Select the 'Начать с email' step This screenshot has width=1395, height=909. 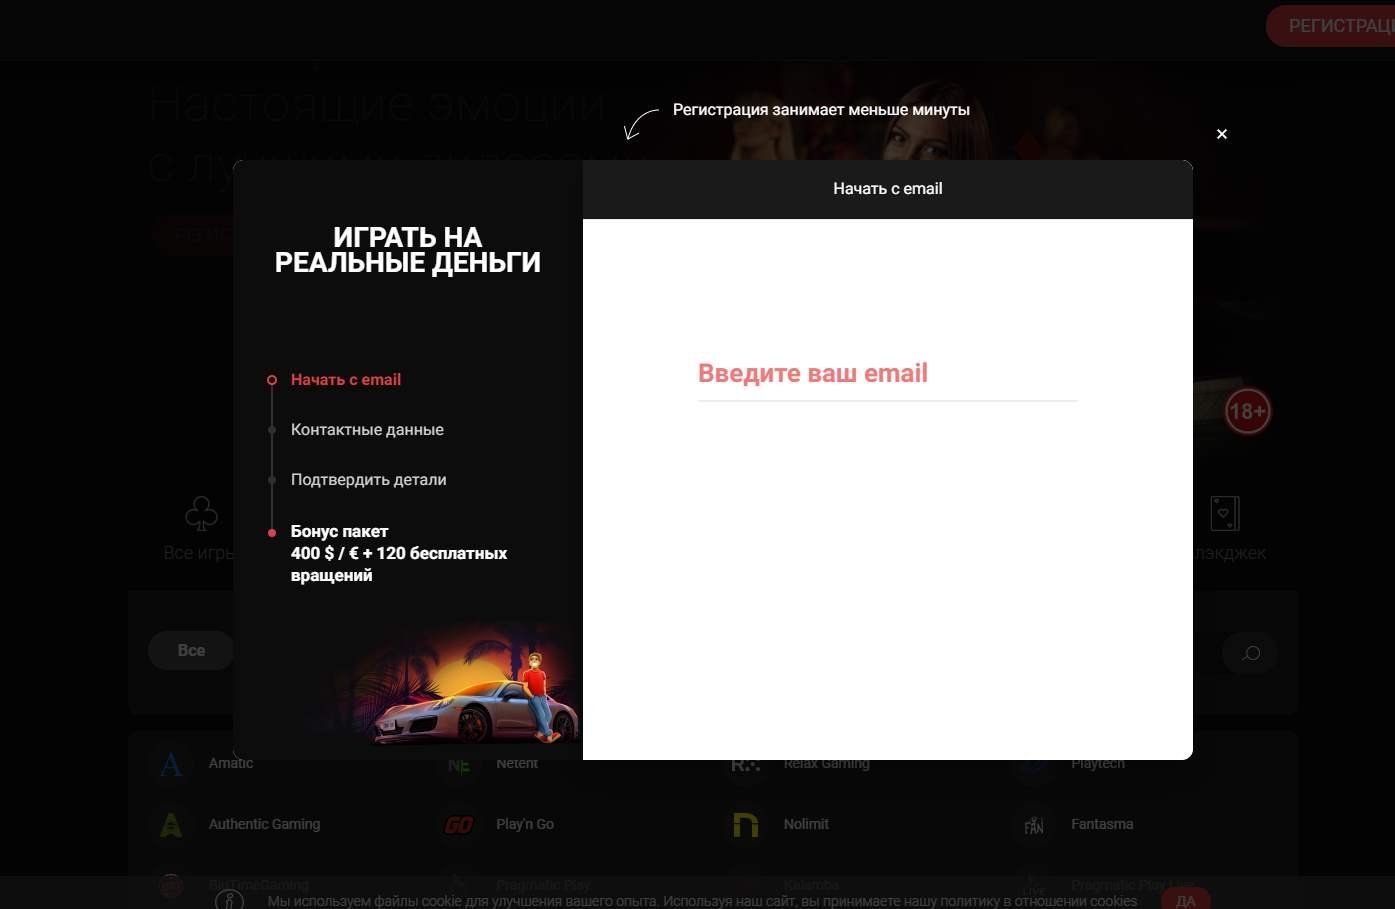coord(345,380)
